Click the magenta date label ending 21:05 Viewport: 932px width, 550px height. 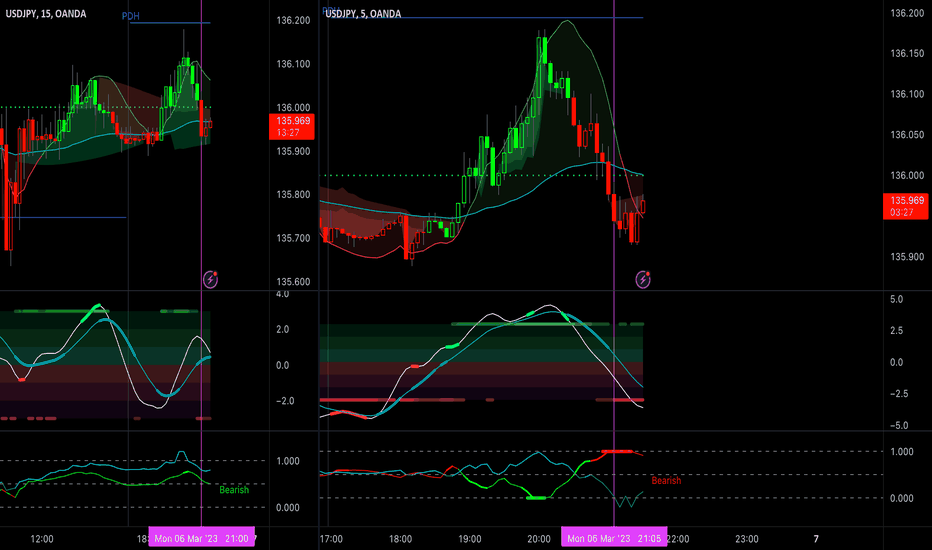[x=614, y=539]
